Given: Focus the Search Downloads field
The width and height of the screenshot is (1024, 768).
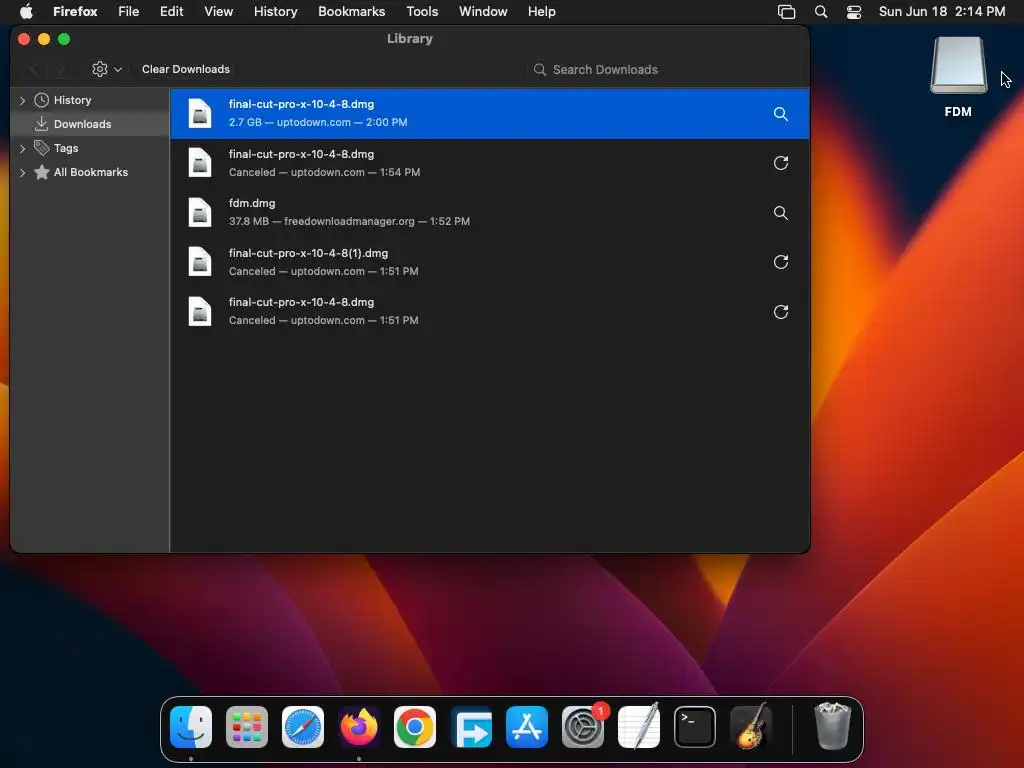Looking at the screenshot, I should (664, 70).
